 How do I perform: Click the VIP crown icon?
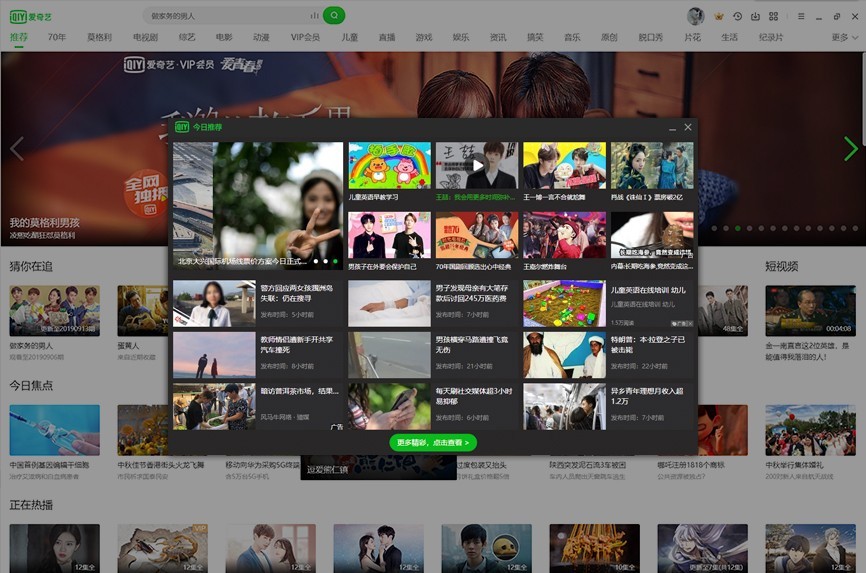(719, 16)
